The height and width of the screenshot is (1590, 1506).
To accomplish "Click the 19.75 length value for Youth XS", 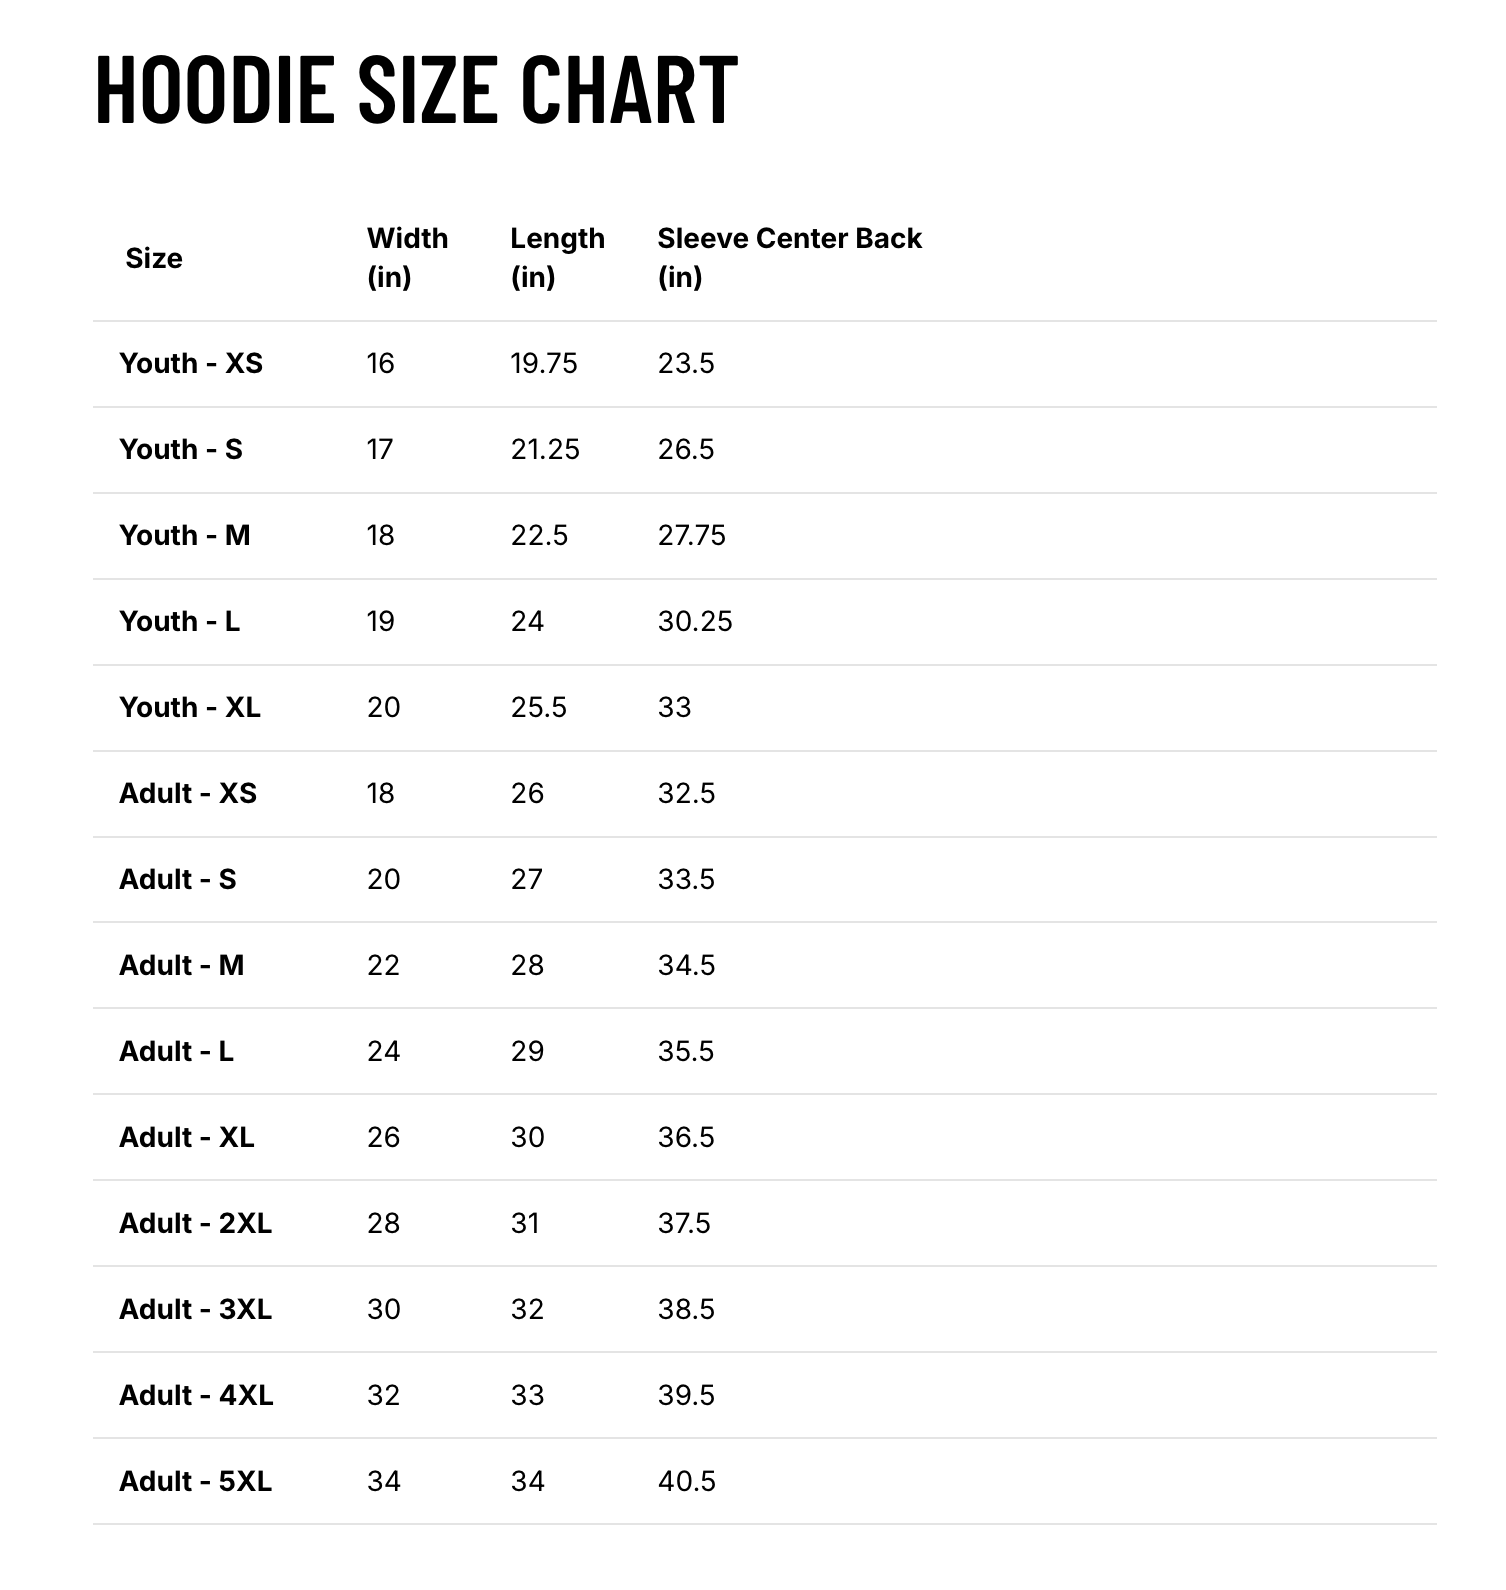I will [544, 363].
